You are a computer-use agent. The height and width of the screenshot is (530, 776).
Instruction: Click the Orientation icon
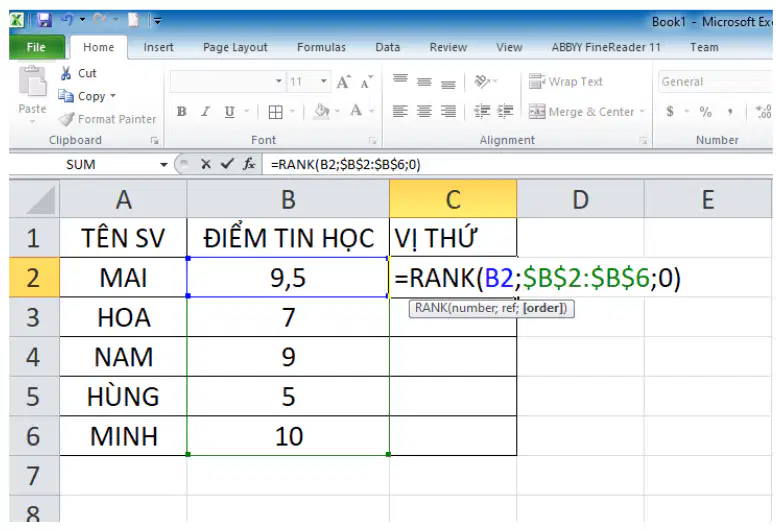482,81
